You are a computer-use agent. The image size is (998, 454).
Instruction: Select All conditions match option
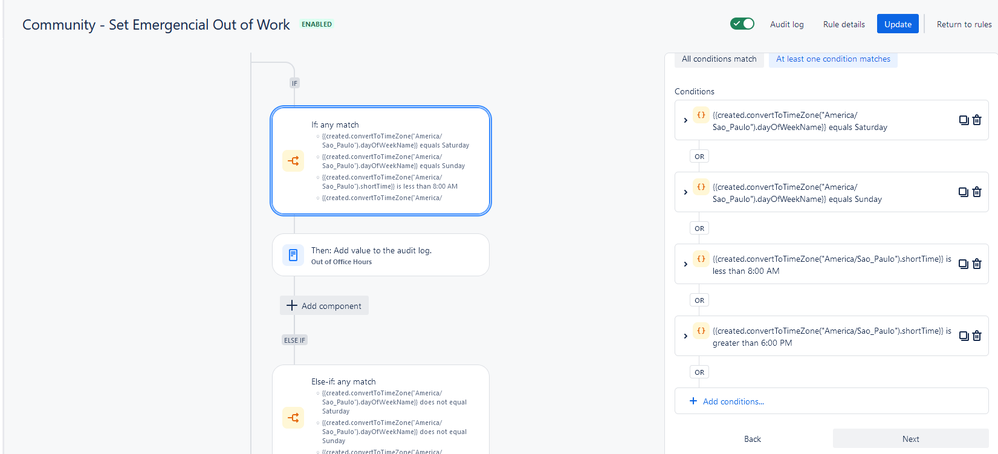(x=719, y=59)
